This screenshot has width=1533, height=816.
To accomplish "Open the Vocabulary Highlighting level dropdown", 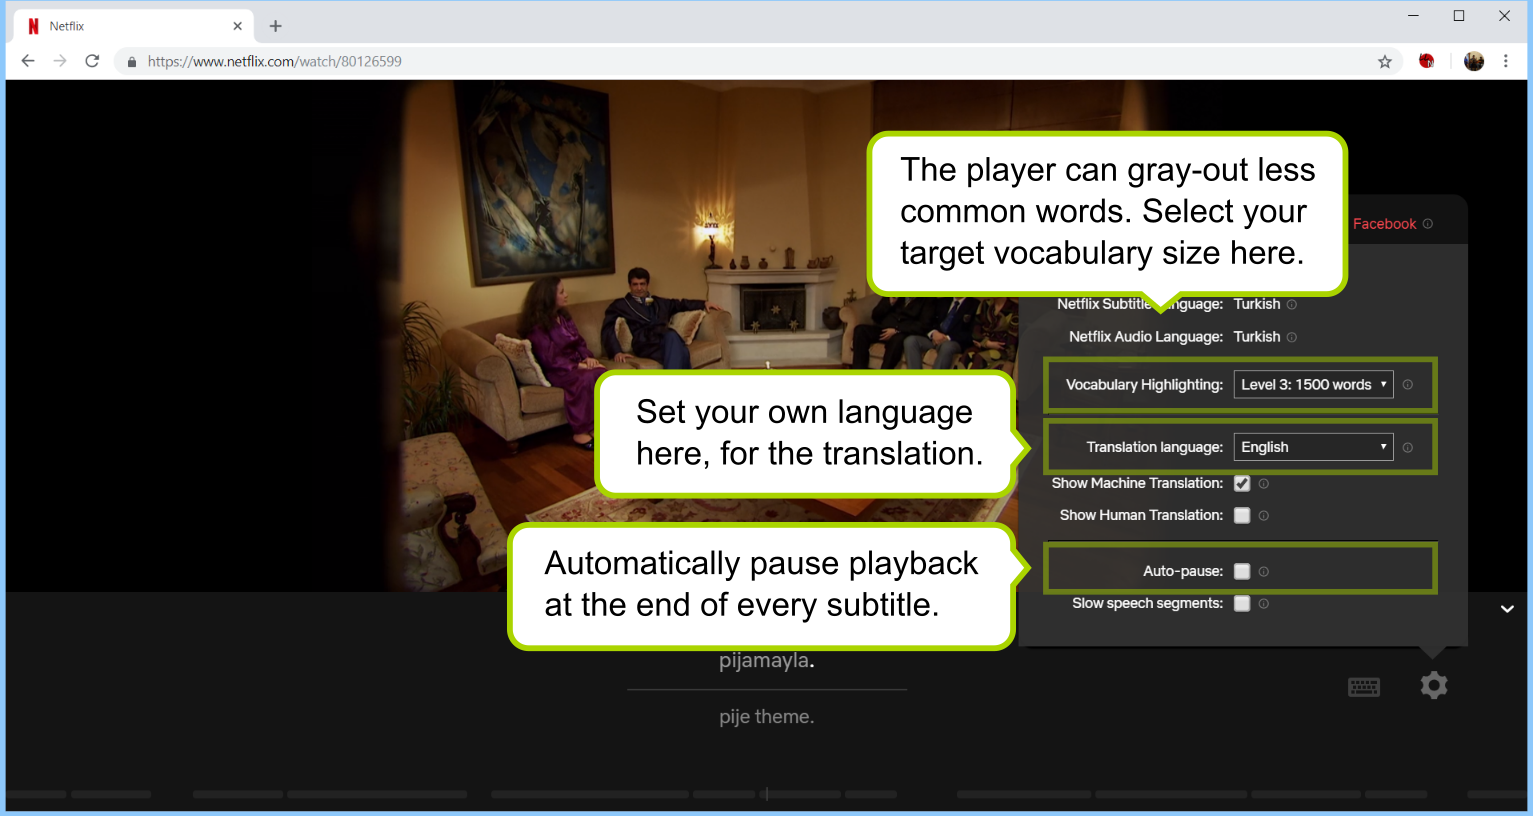I will tap(1312, 385).
